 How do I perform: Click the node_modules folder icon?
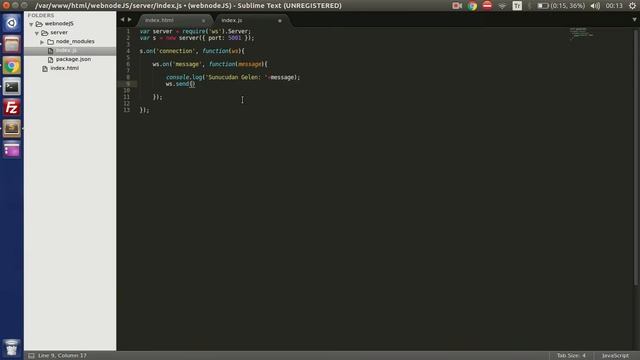click(51, 42)
